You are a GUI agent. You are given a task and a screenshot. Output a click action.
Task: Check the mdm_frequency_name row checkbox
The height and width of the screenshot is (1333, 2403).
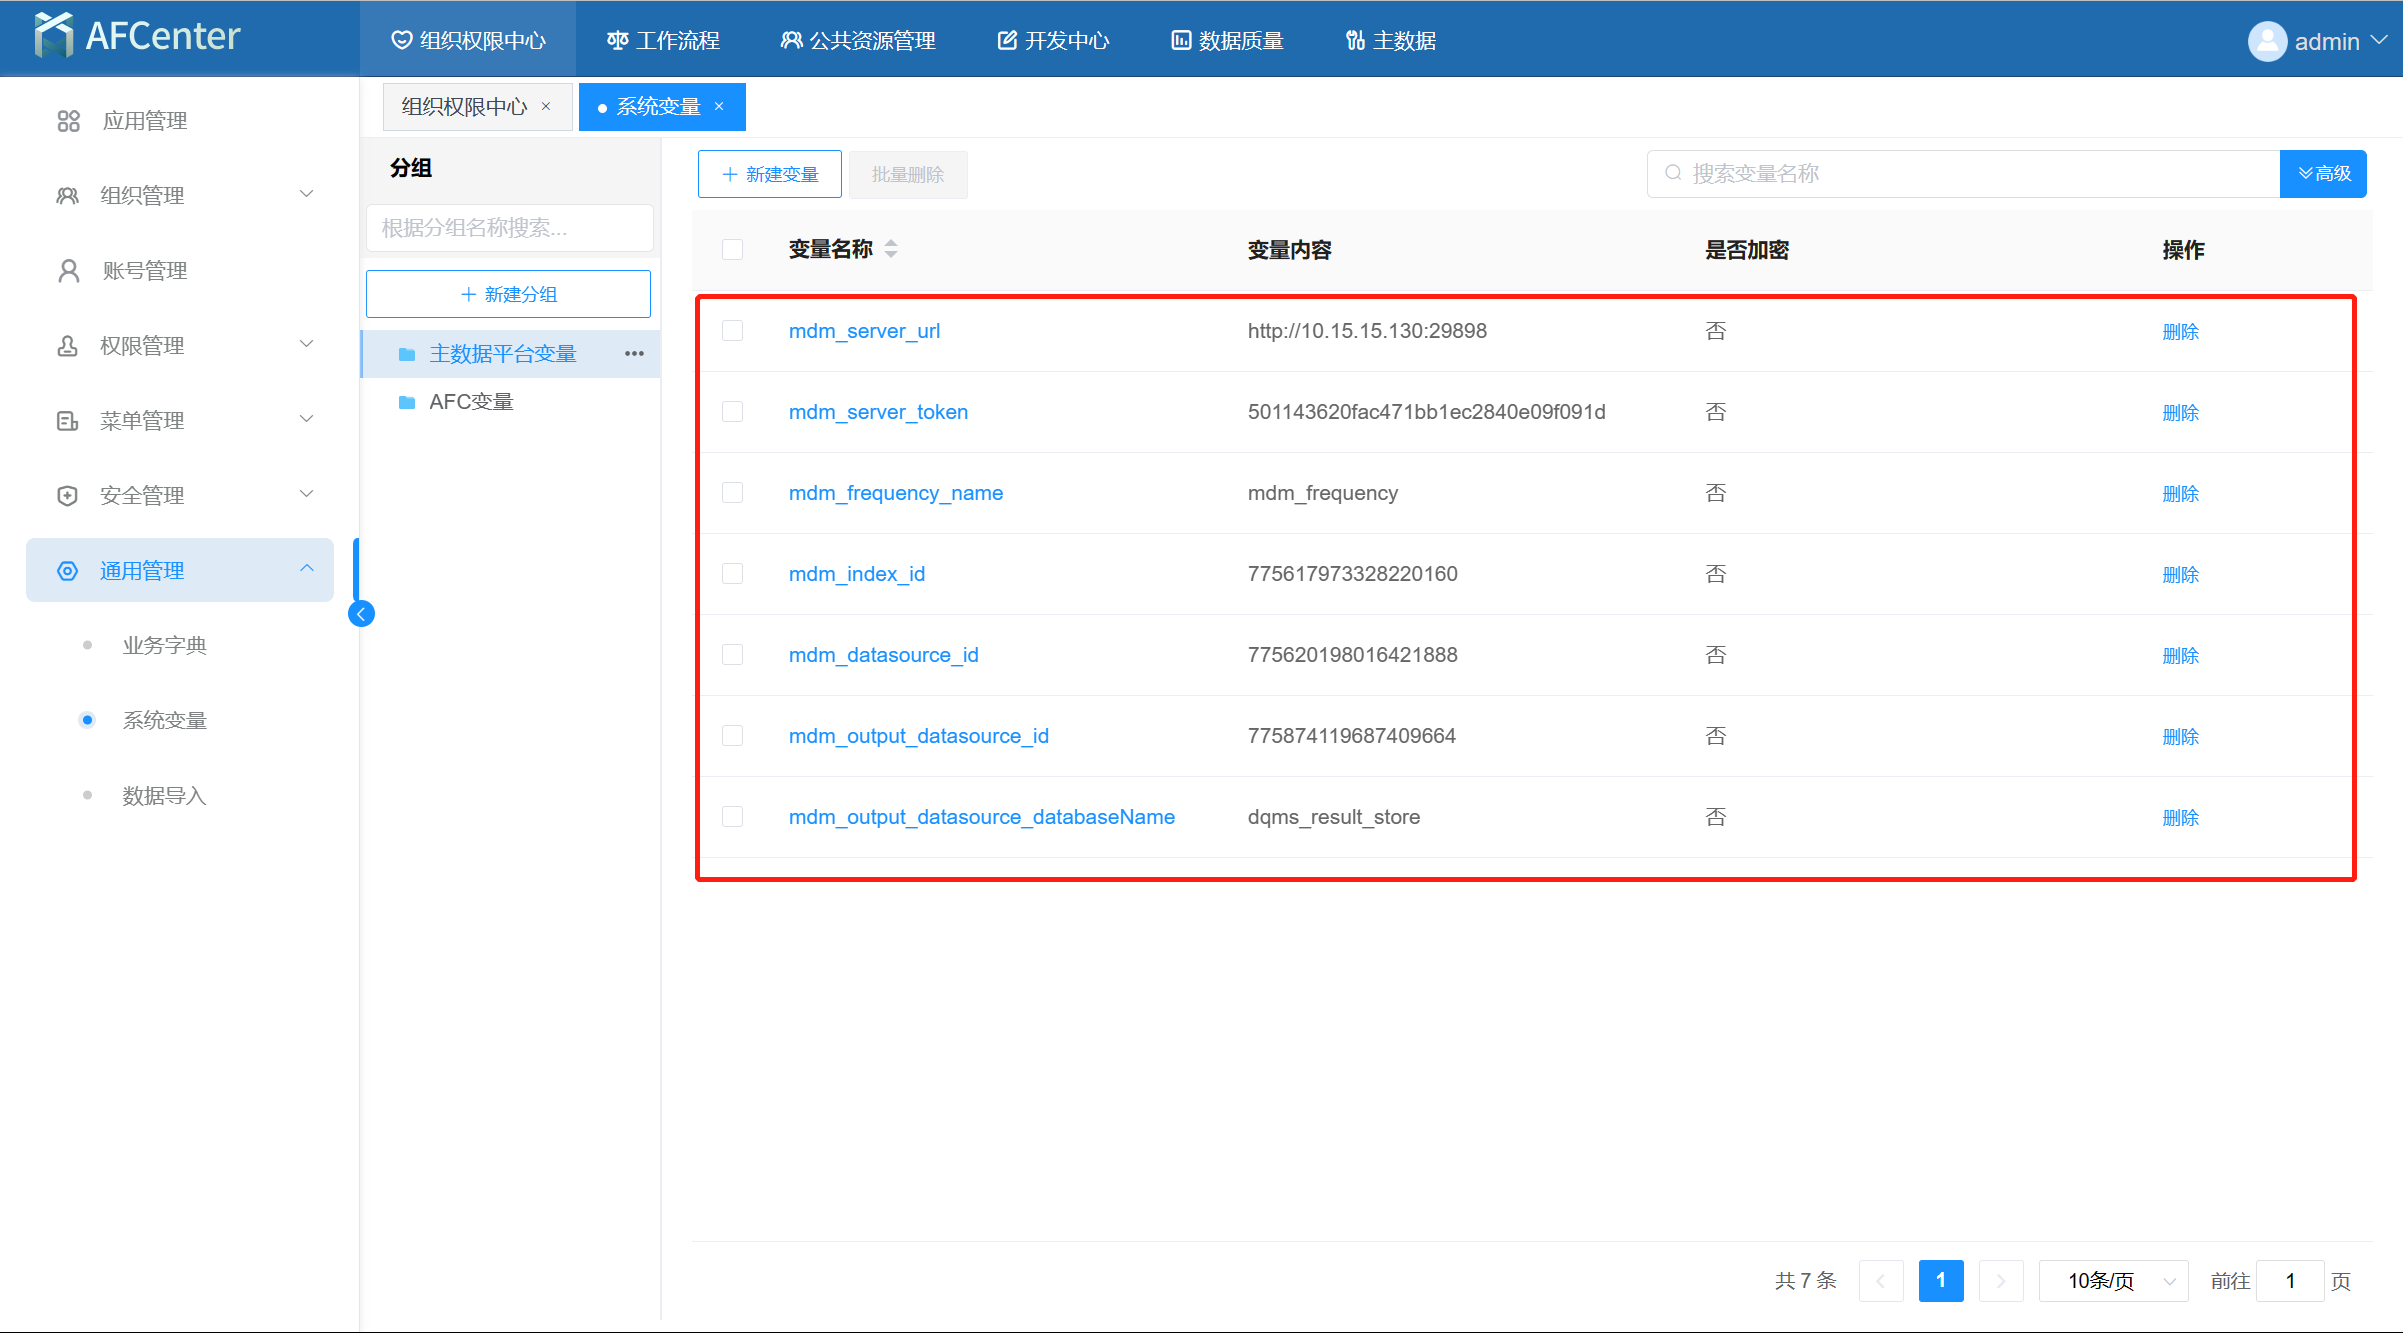pos(733,493)
